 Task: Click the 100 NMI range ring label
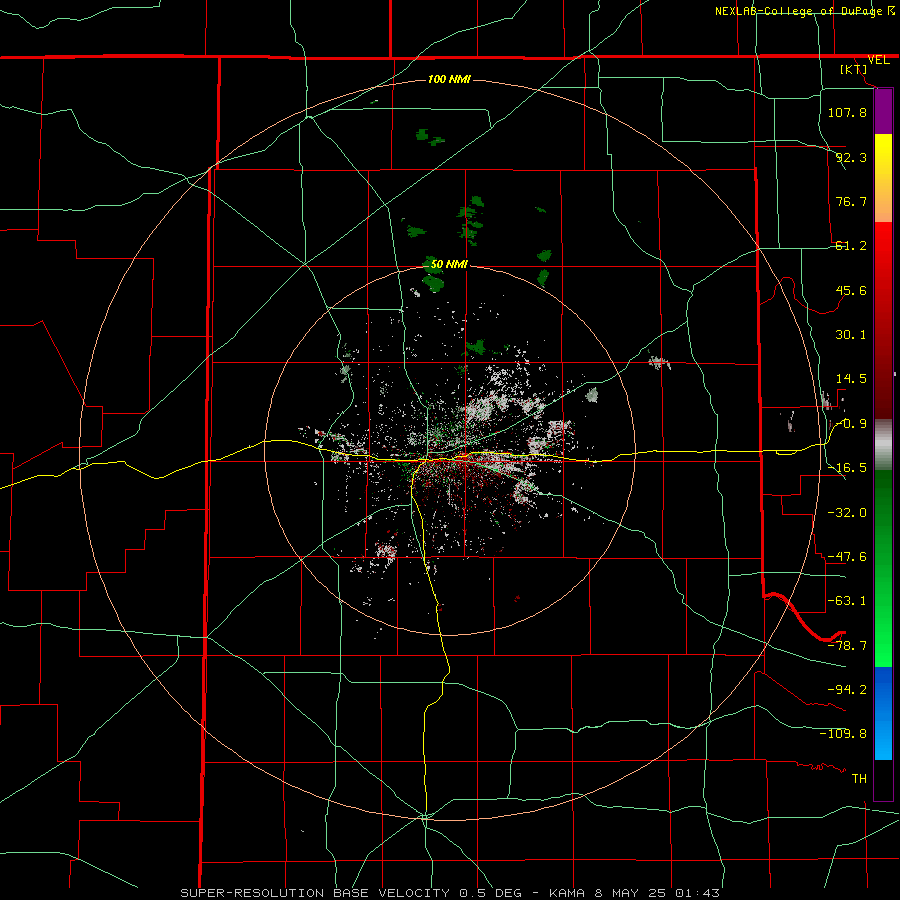point(449,79)
